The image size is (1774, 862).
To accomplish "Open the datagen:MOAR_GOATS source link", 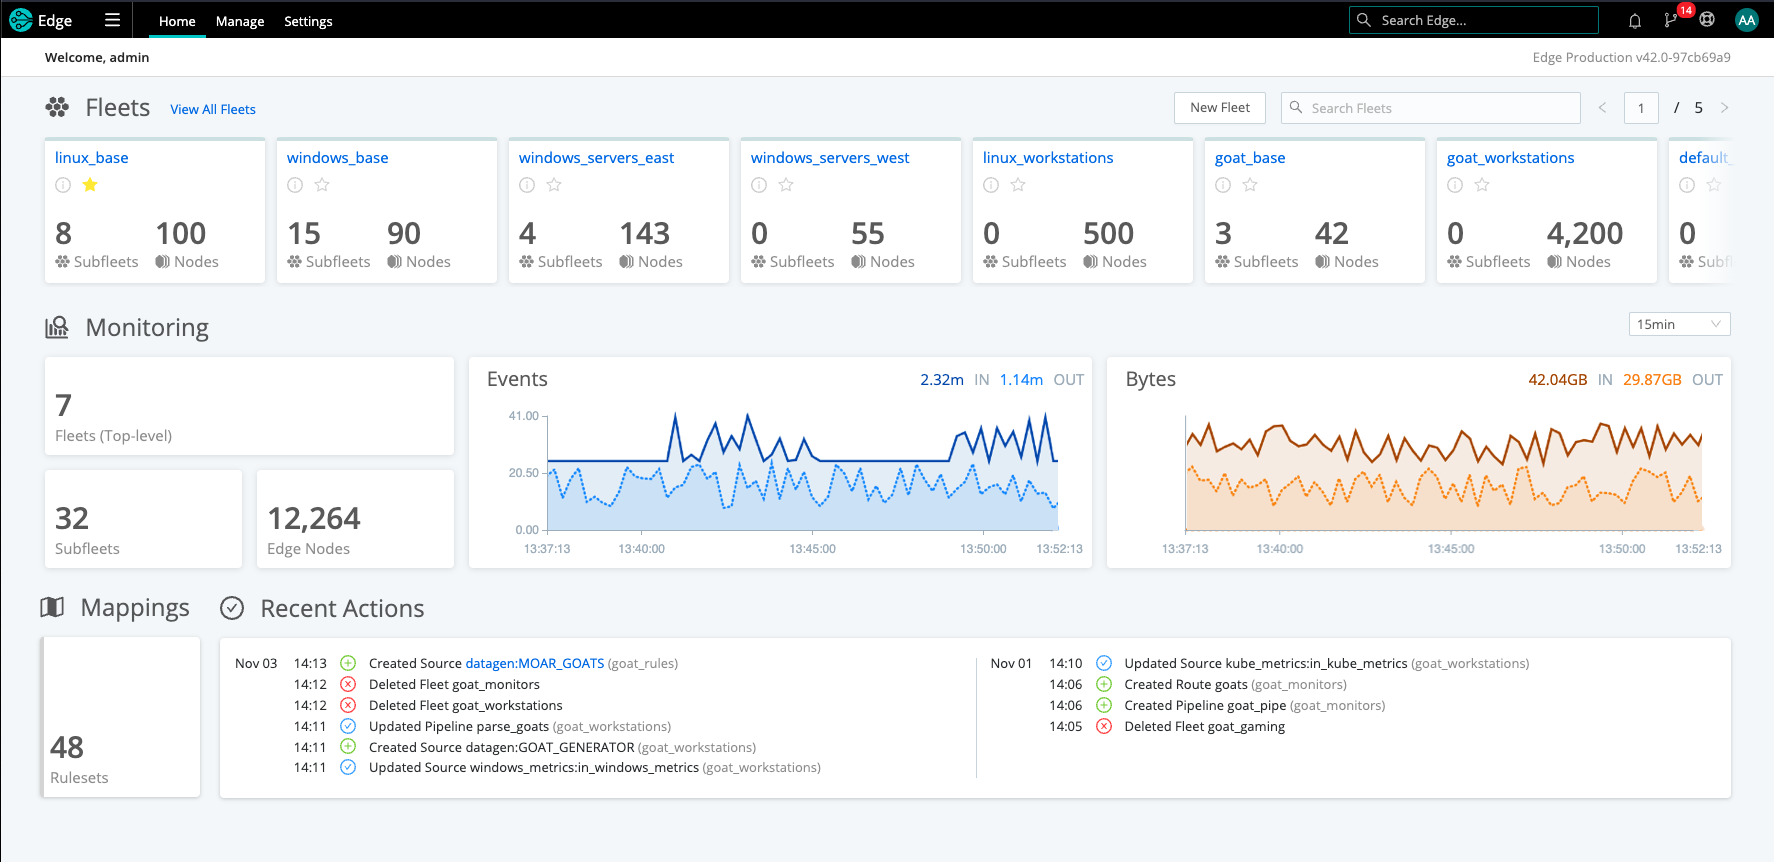I will tap(535, 663).
